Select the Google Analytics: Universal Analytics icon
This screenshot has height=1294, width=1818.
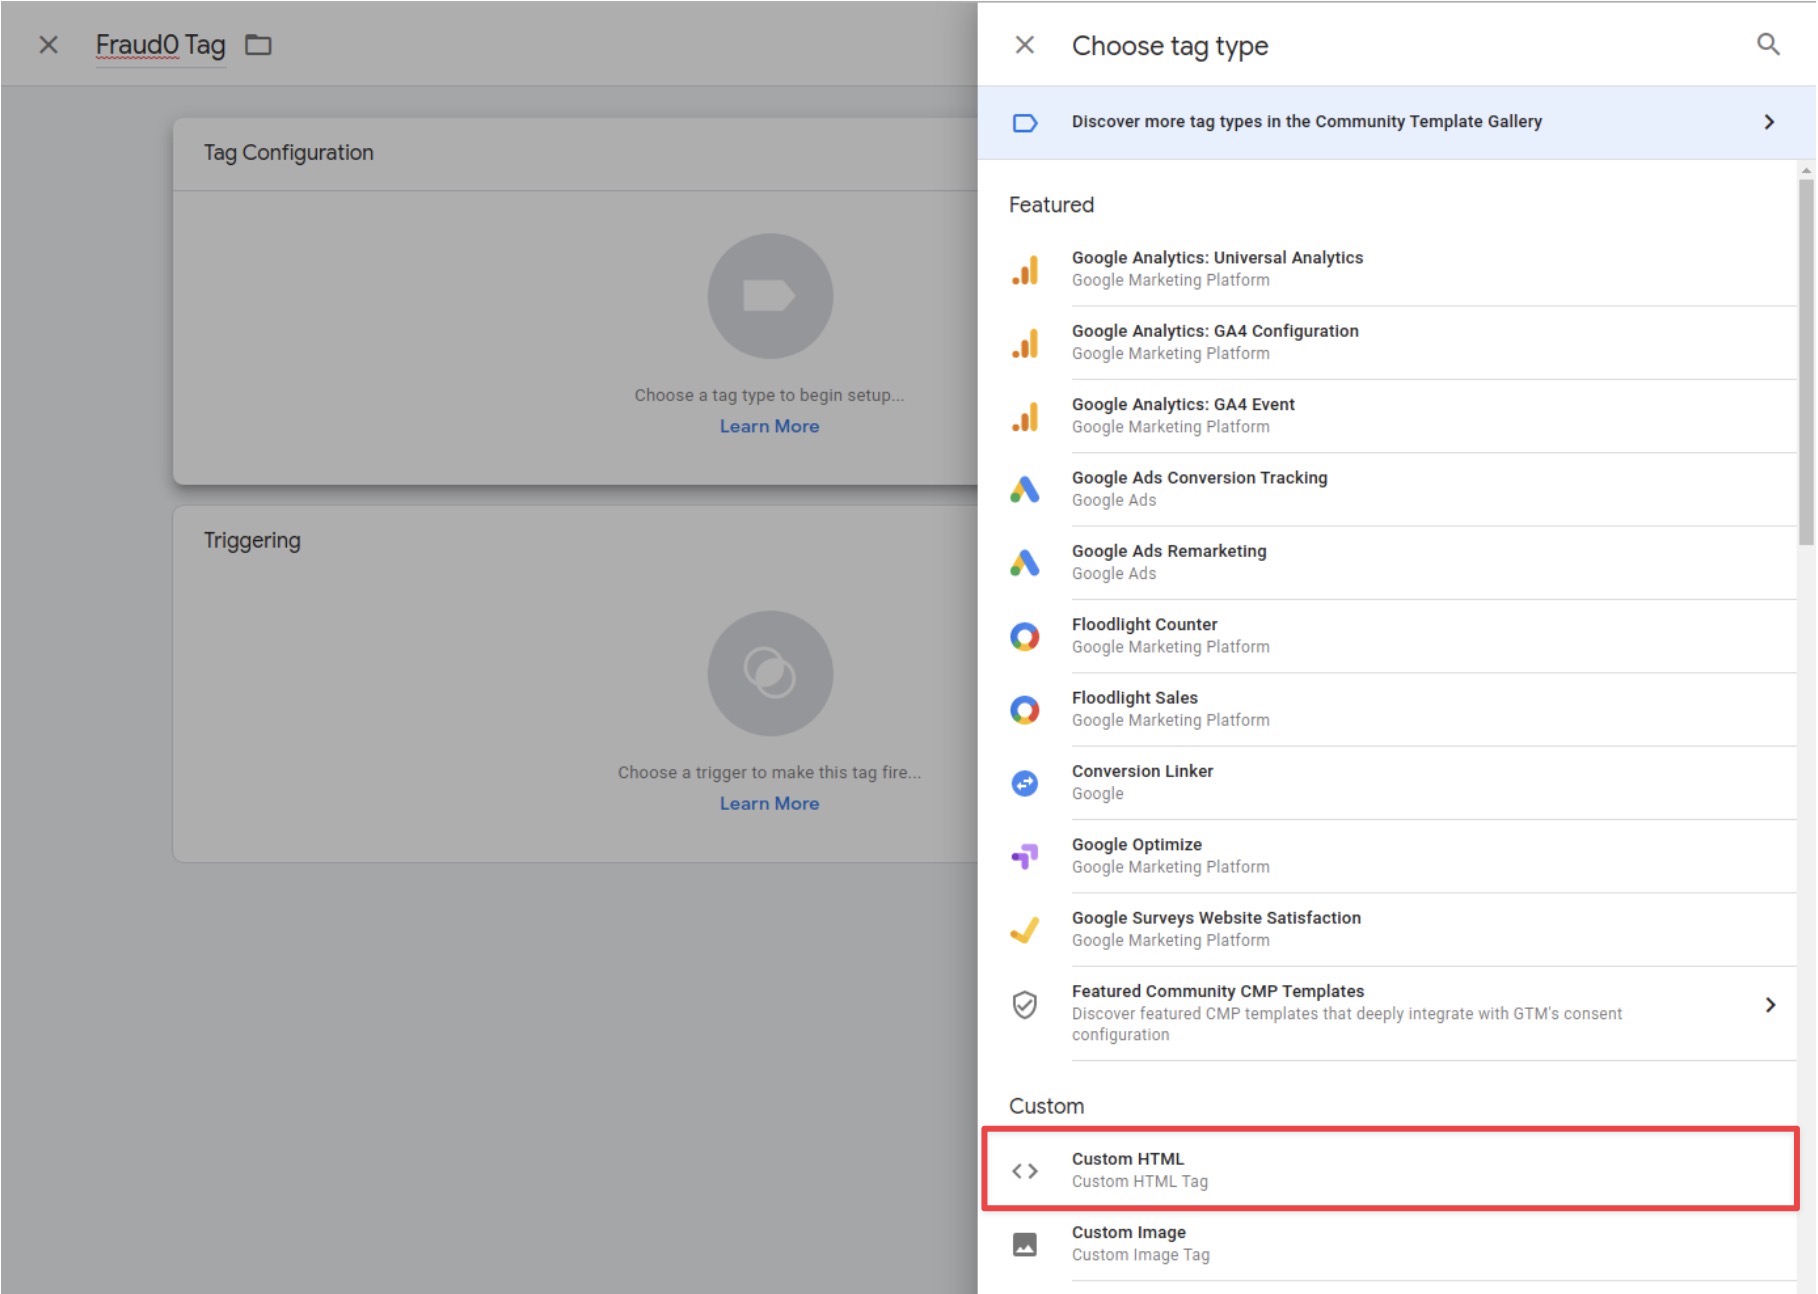[x=1026, y=268]
